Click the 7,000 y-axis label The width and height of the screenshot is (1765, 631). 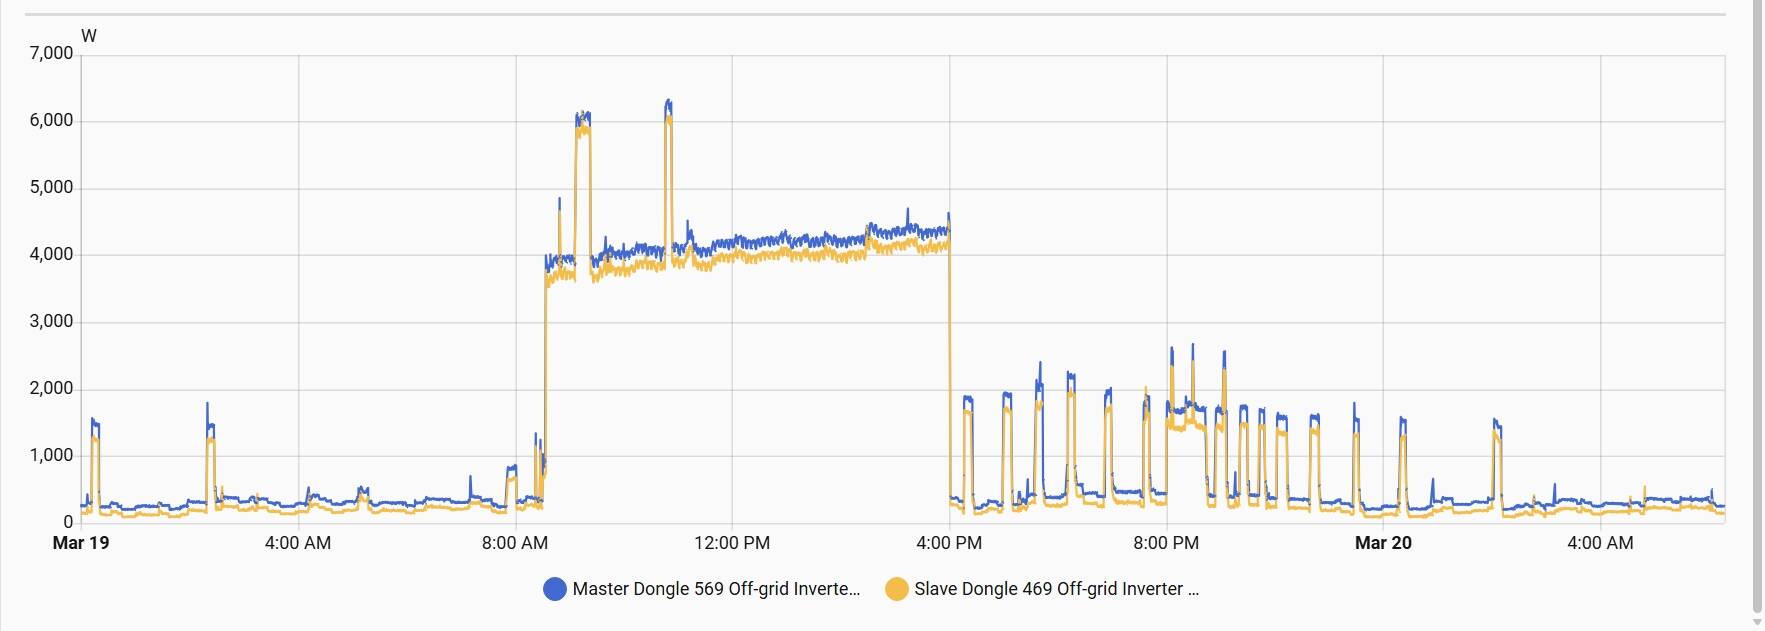52,54
